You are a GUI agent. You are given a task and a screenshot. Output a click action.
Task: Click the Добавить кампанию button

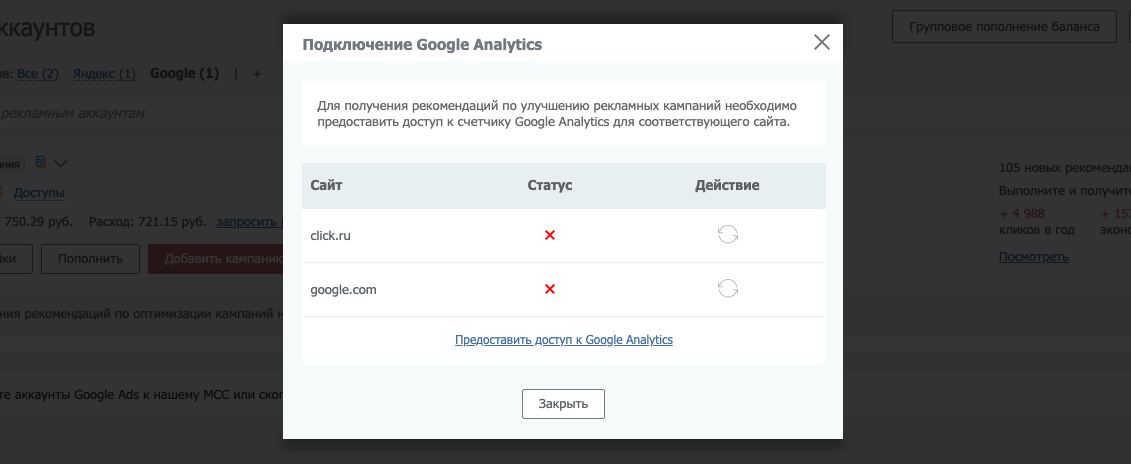216,258
